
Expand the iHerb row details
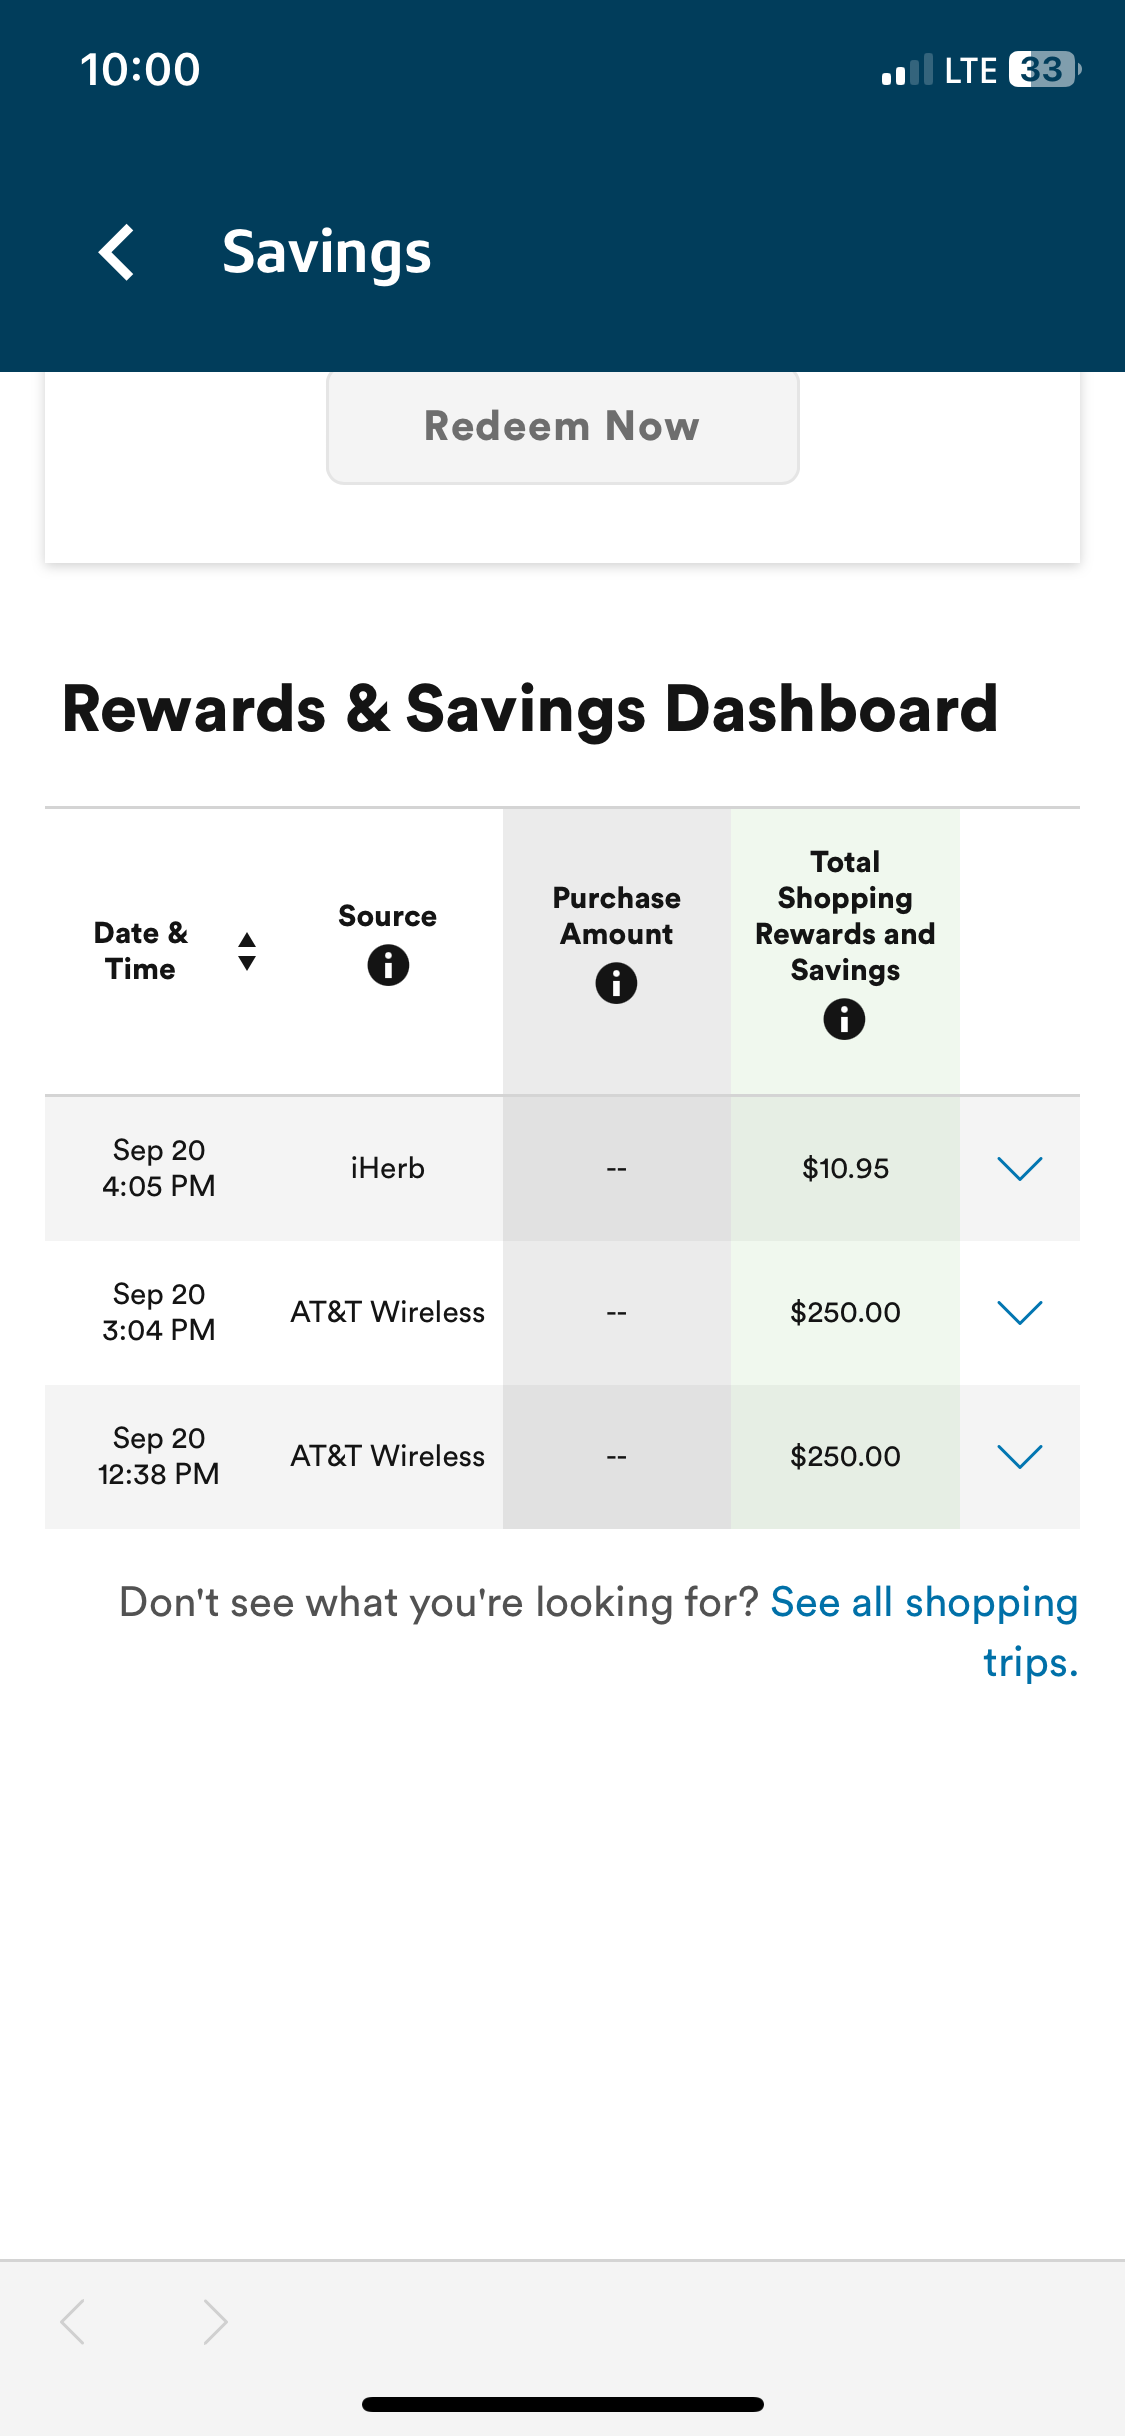(1020, 1168)
